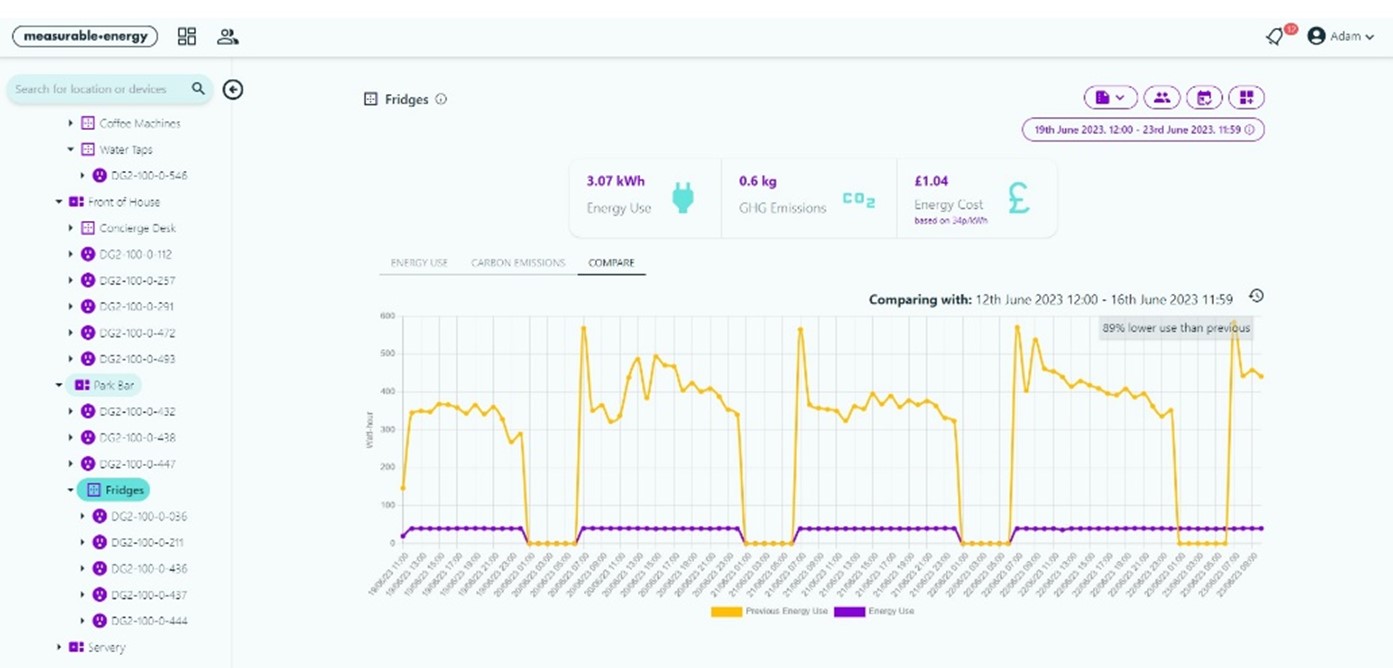Collapse sidebar with back arrow icon

pos(233,90)
